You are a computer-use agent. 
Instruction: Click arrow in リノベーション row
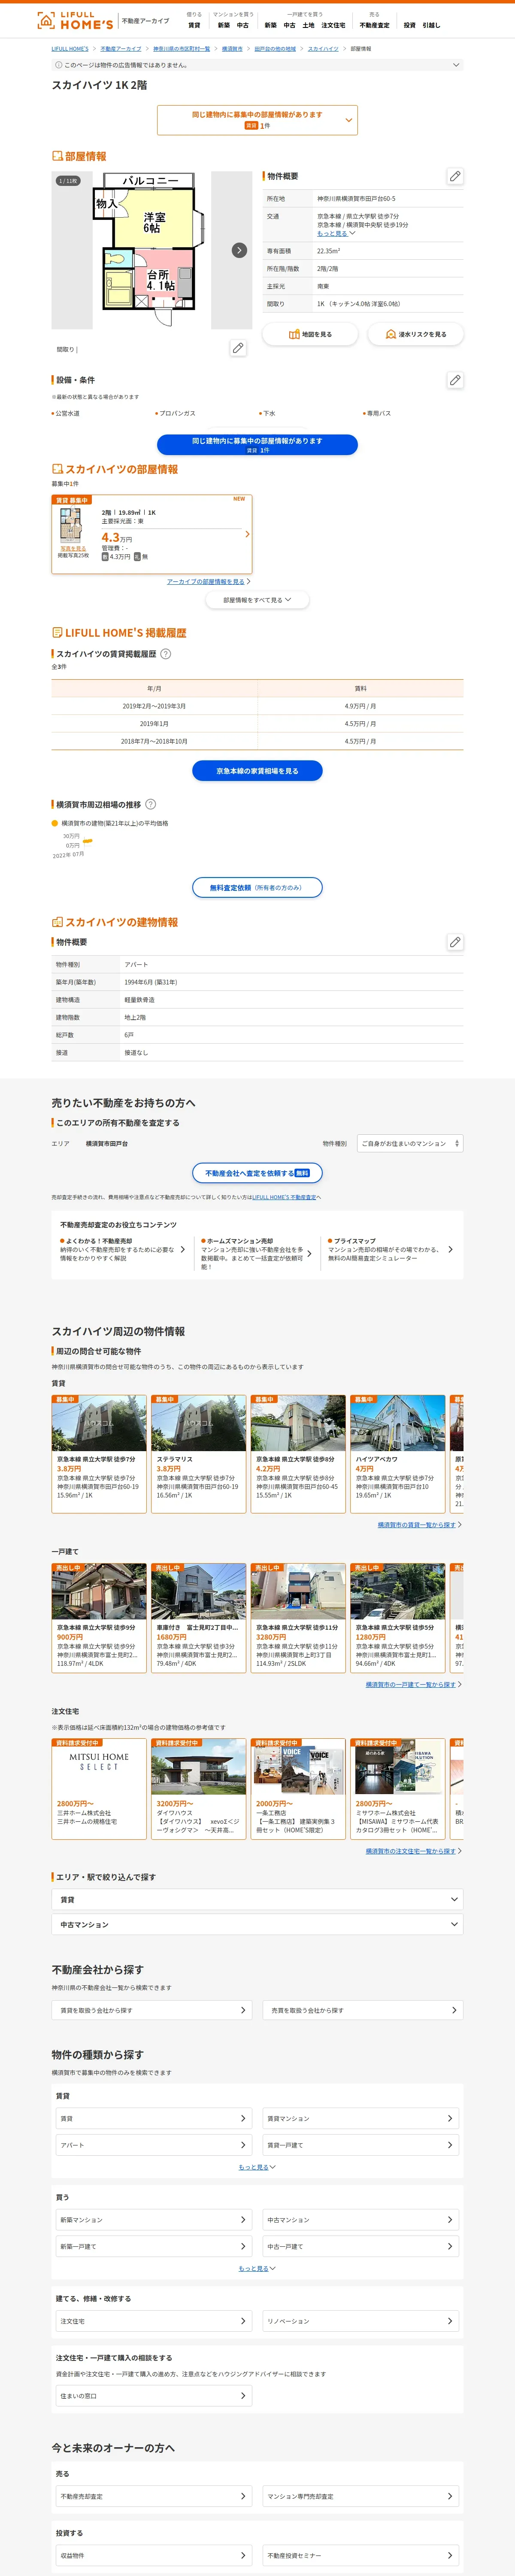450,2321
